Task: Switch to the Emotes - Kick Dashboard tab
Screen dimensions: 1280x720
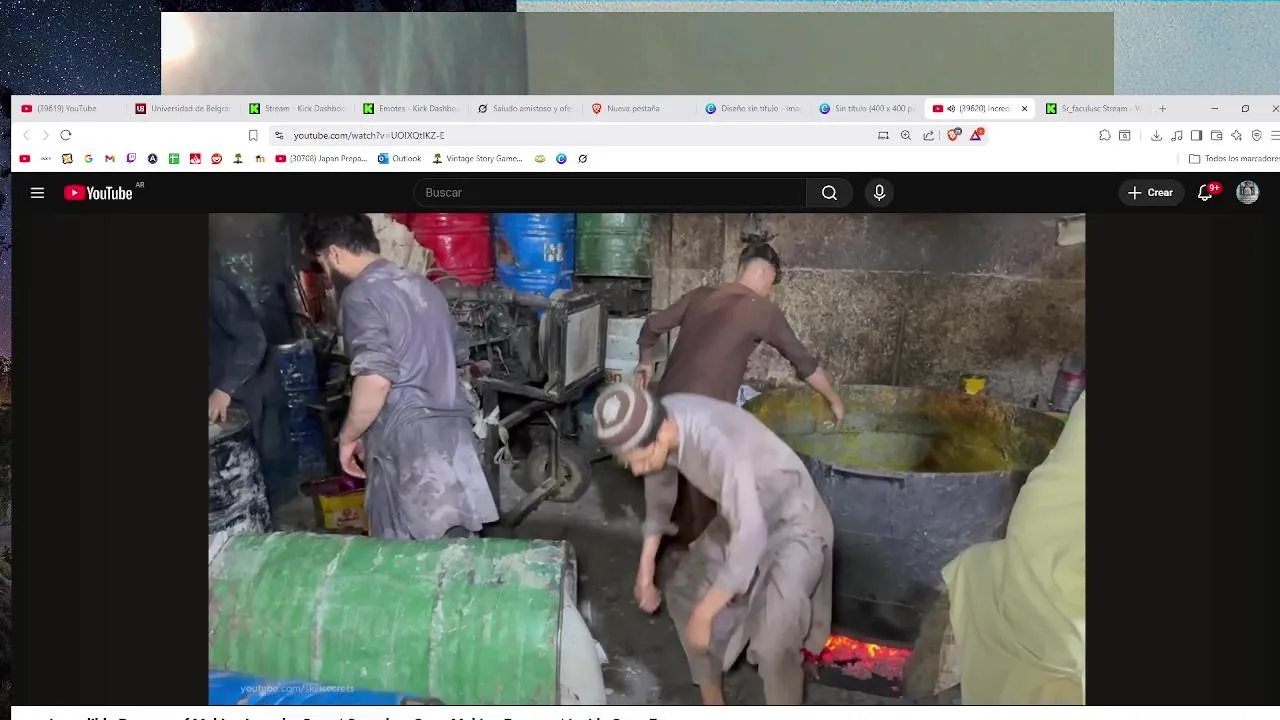Action: click(413, 109)
